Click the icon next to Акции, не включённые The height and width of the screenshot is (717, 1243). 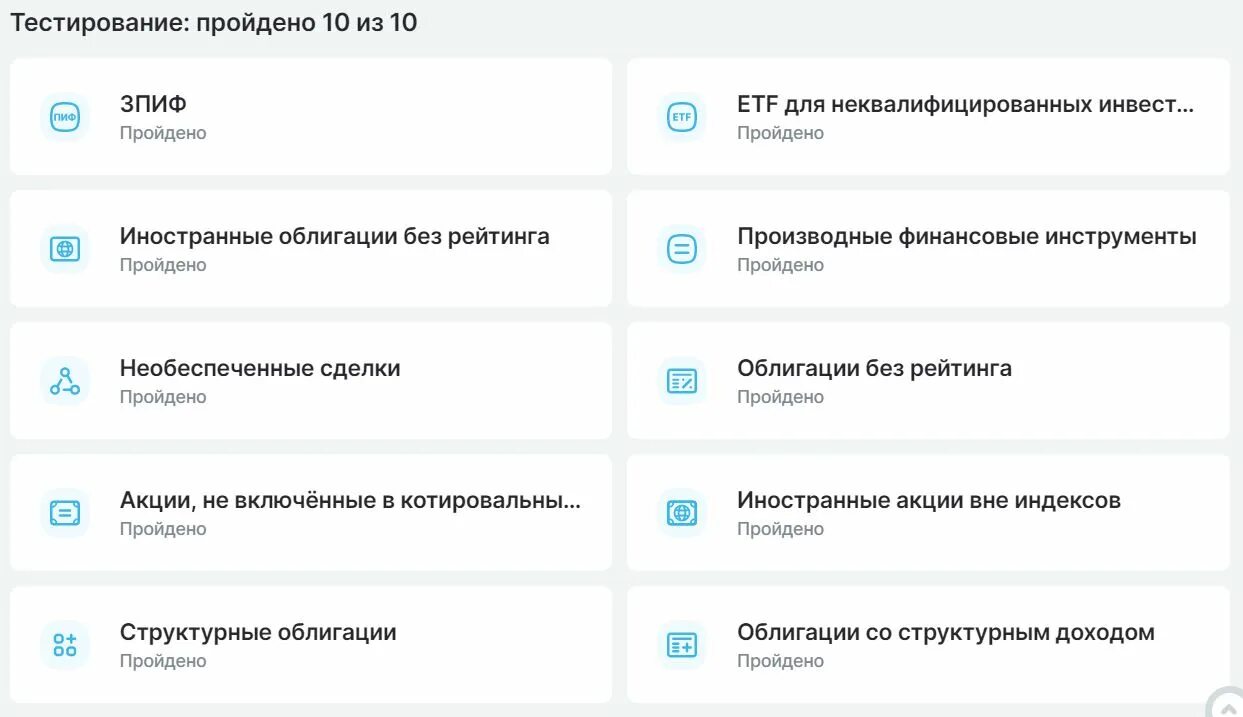pyautogui.click(x=65, y=513)
